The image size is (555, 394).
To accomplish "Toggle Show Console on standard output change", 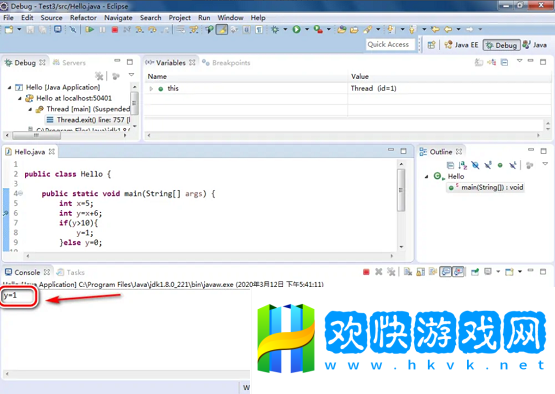I will [x=446, y=272].
